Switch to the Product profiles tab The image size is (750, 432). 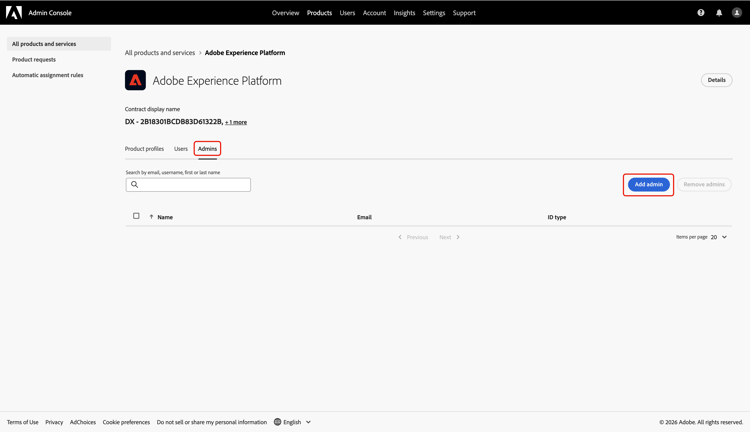pyautogui.click(x=144, y=149)
